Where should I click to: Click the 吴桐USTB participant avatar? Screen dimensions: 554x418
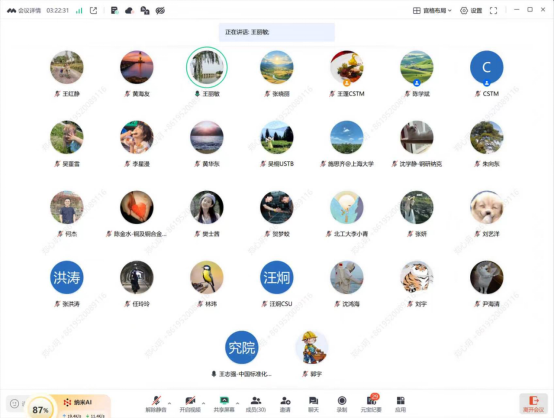tap(277, 137)
